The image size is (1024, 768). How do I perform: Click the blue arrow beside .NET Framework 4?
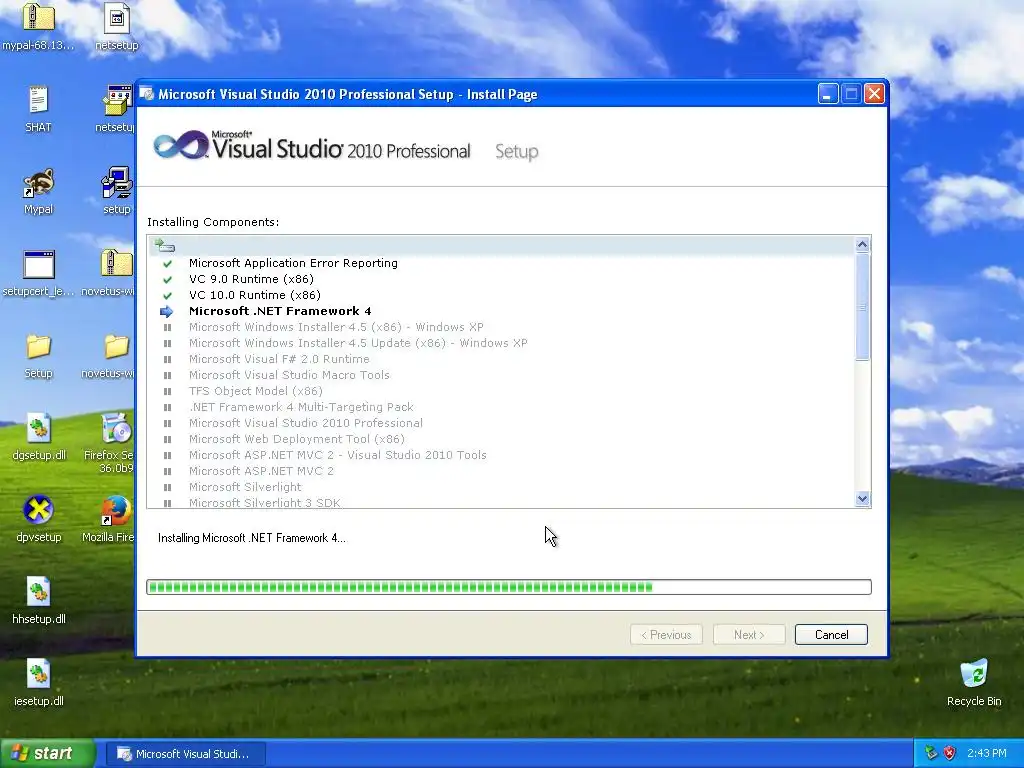click(x=167, y=312)
